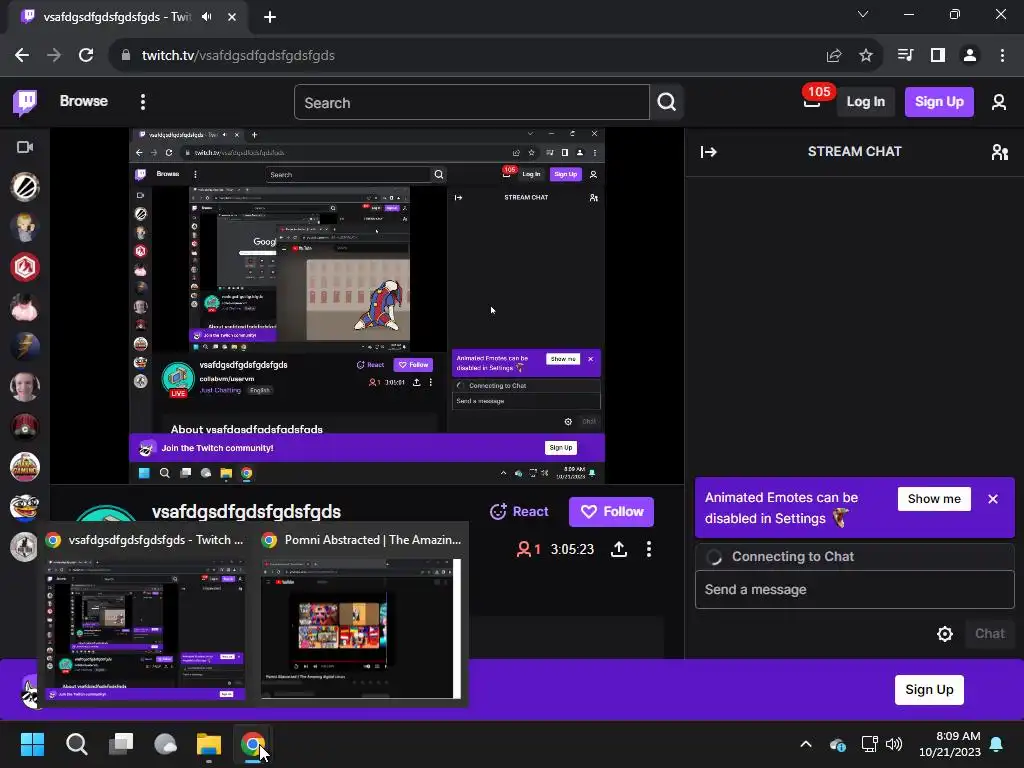
Task: Open chat settings gear icon
Action: coord(944,634)
